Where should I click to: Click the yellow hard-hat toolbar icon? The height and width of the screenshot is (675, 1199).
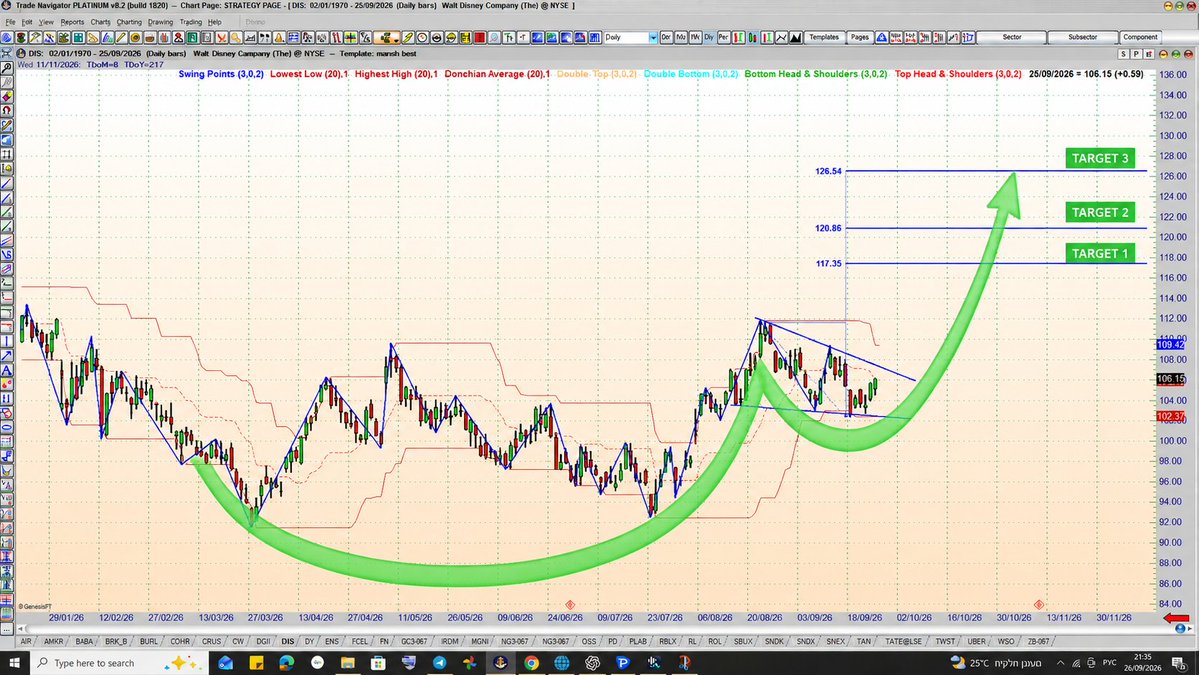451,37
